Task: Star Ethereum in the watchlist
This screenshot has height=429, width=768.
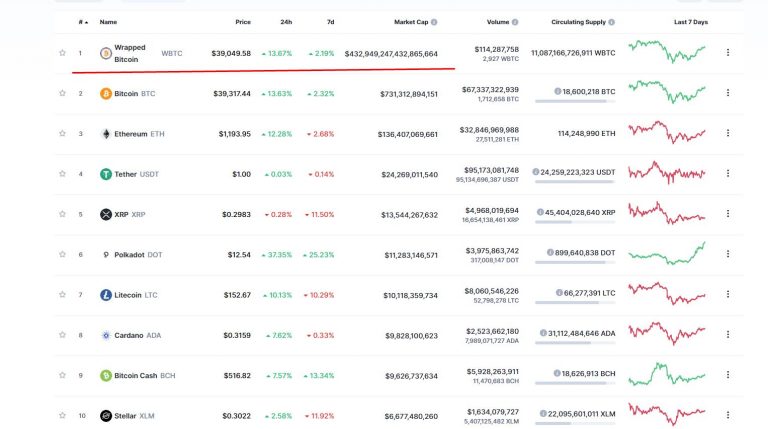Action: [62, 133]
